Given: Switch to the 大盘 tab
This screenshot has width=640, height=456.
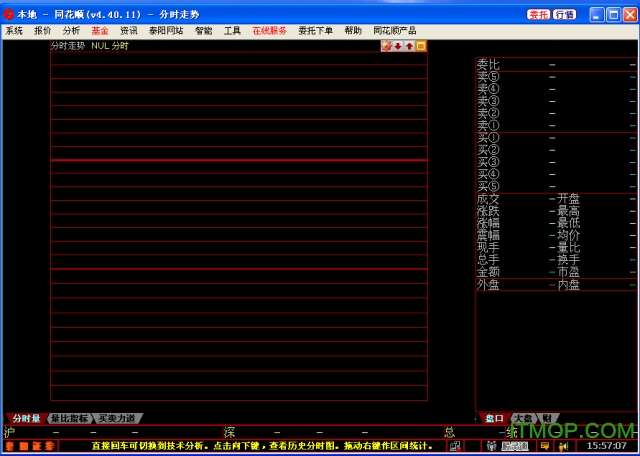Looking at the screenshot, I should tap(523, 418).
